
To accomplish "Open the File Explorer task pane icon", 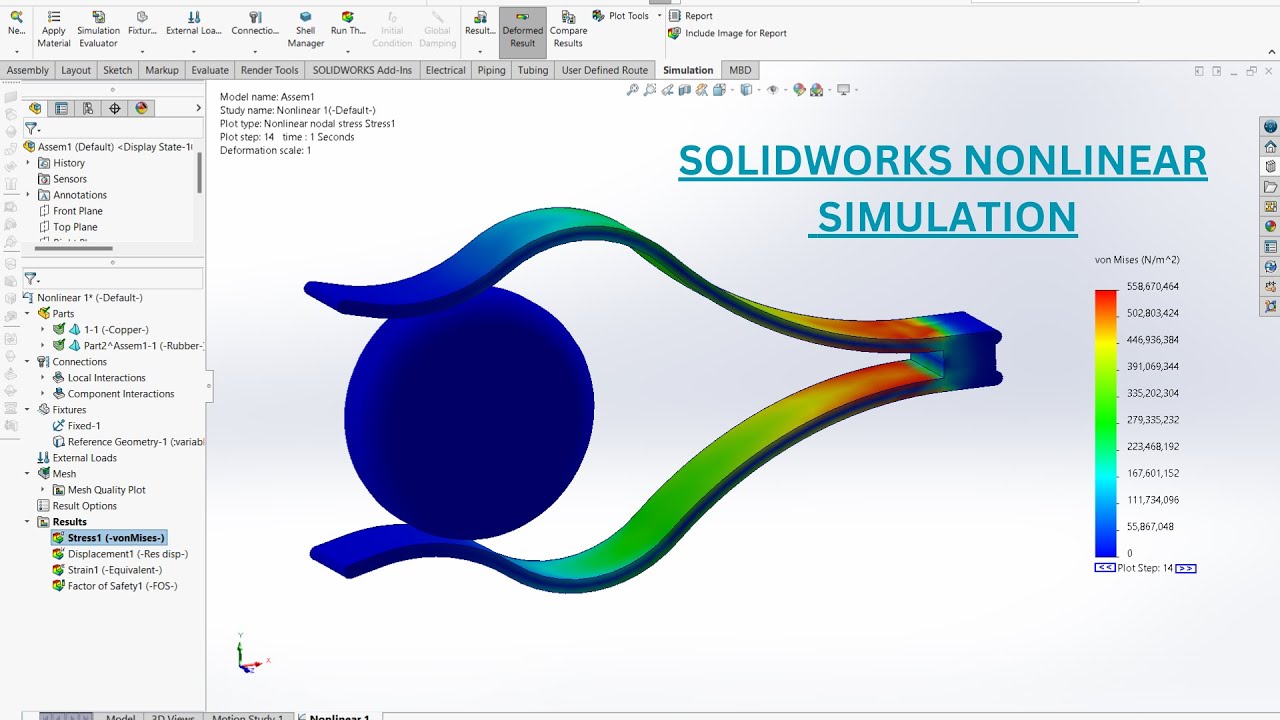I will pyautogui.click(x=1270, y=187).
